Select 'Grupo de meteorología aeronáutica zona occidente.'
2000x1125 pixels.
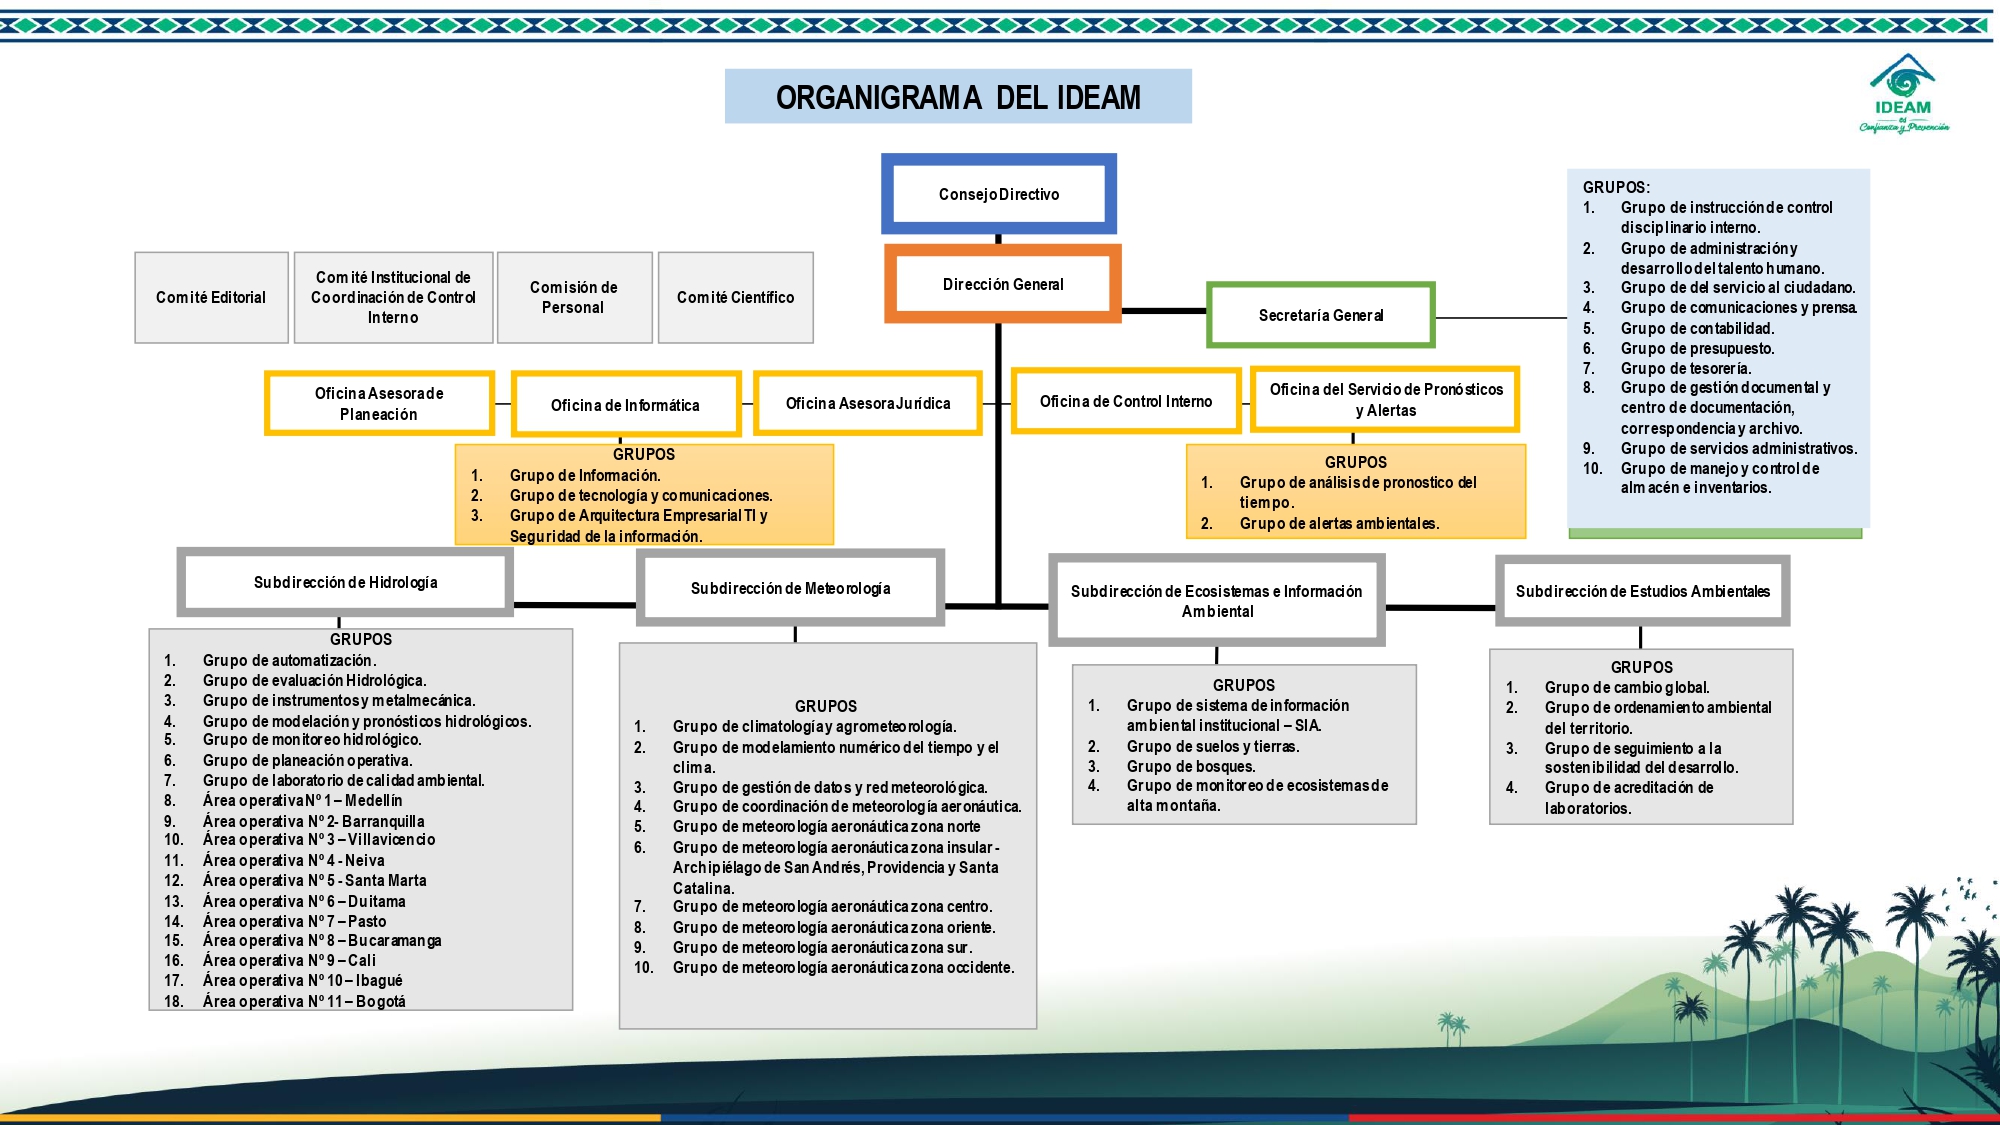tap(844, 967)
